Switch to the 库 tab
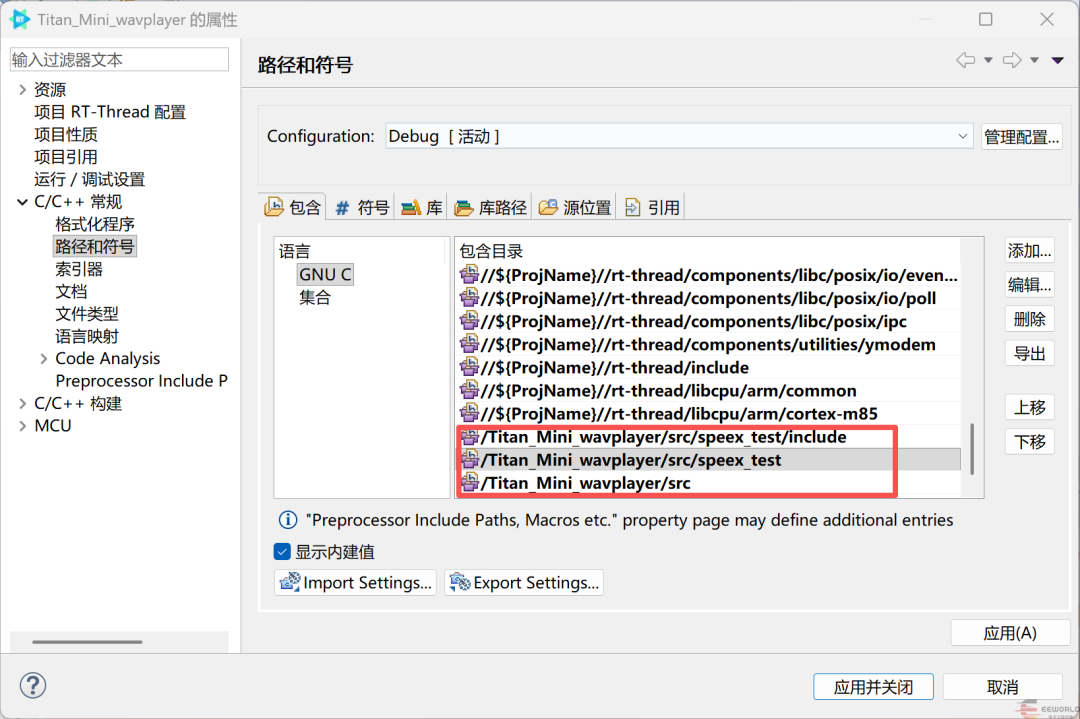 [422, 207]
